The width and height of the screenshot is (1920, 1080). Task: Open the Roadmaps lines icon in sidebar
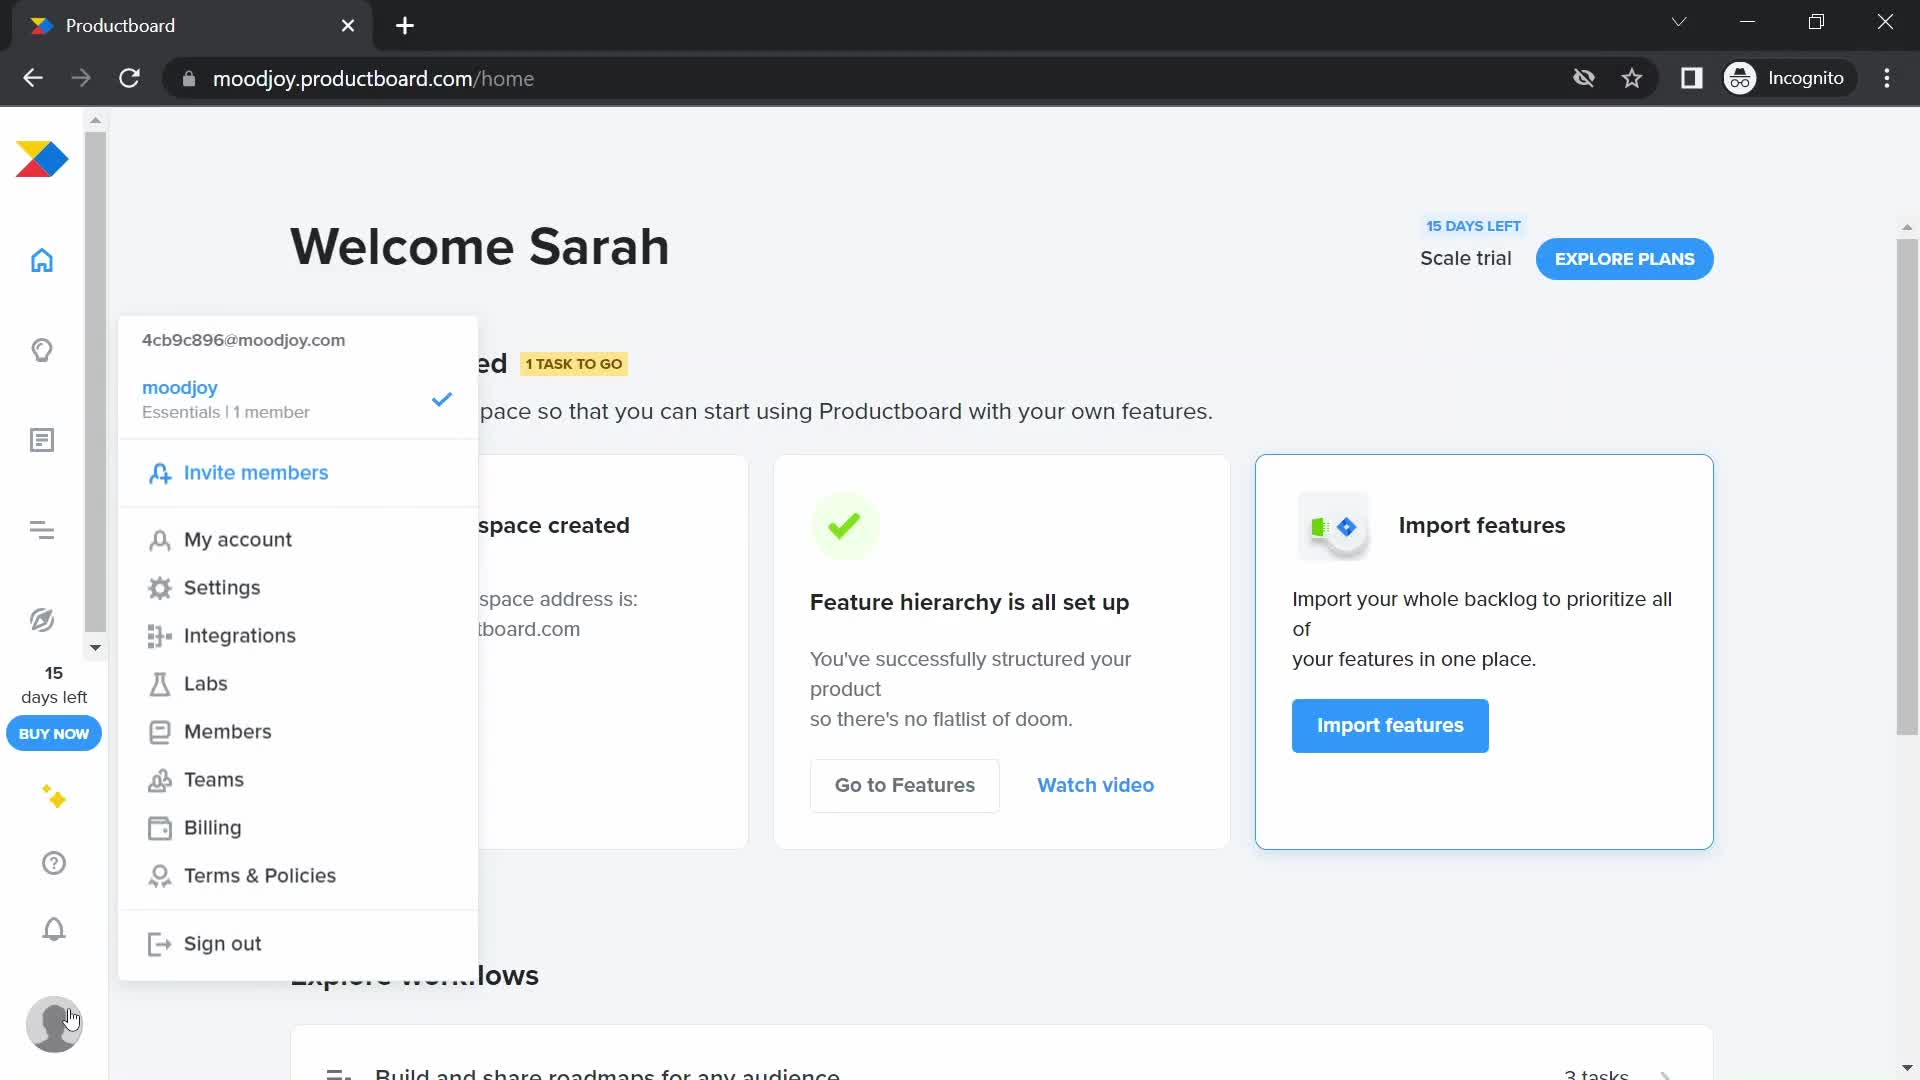(x=42, y=530)
